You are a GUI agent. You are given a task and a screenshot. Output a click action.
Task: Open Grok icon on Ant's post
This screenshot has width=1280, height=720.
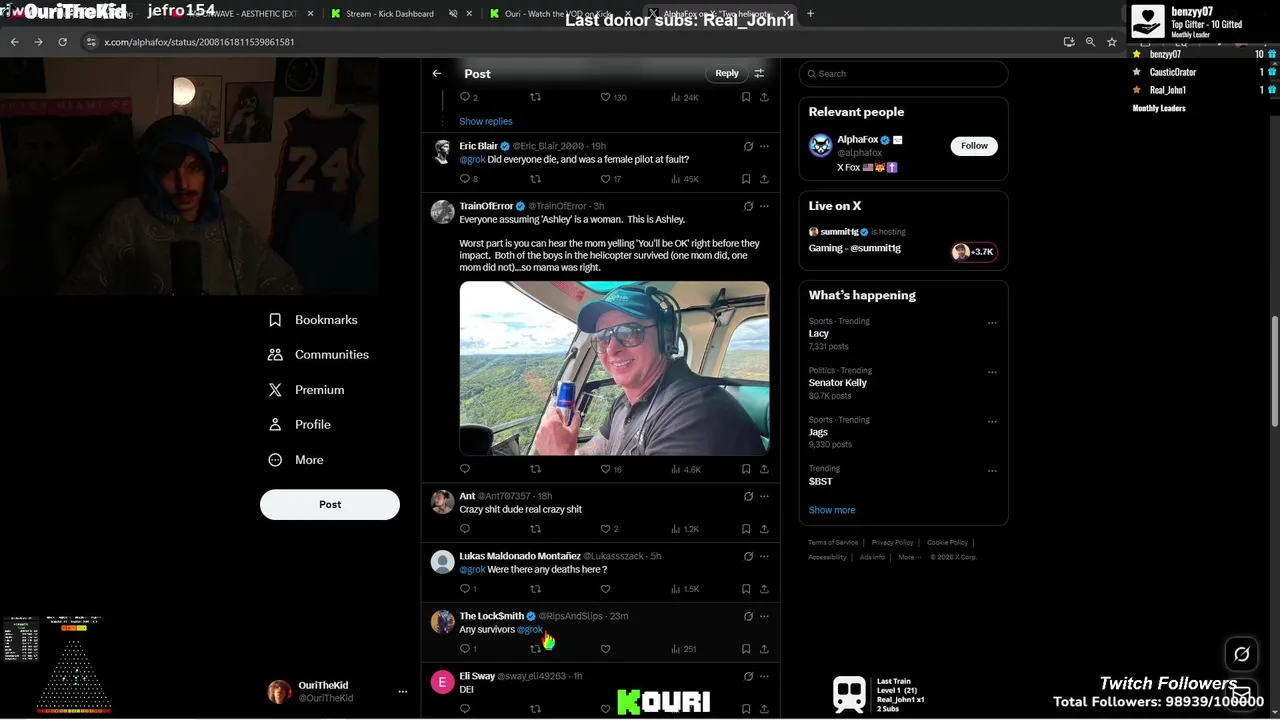[748, 496]
